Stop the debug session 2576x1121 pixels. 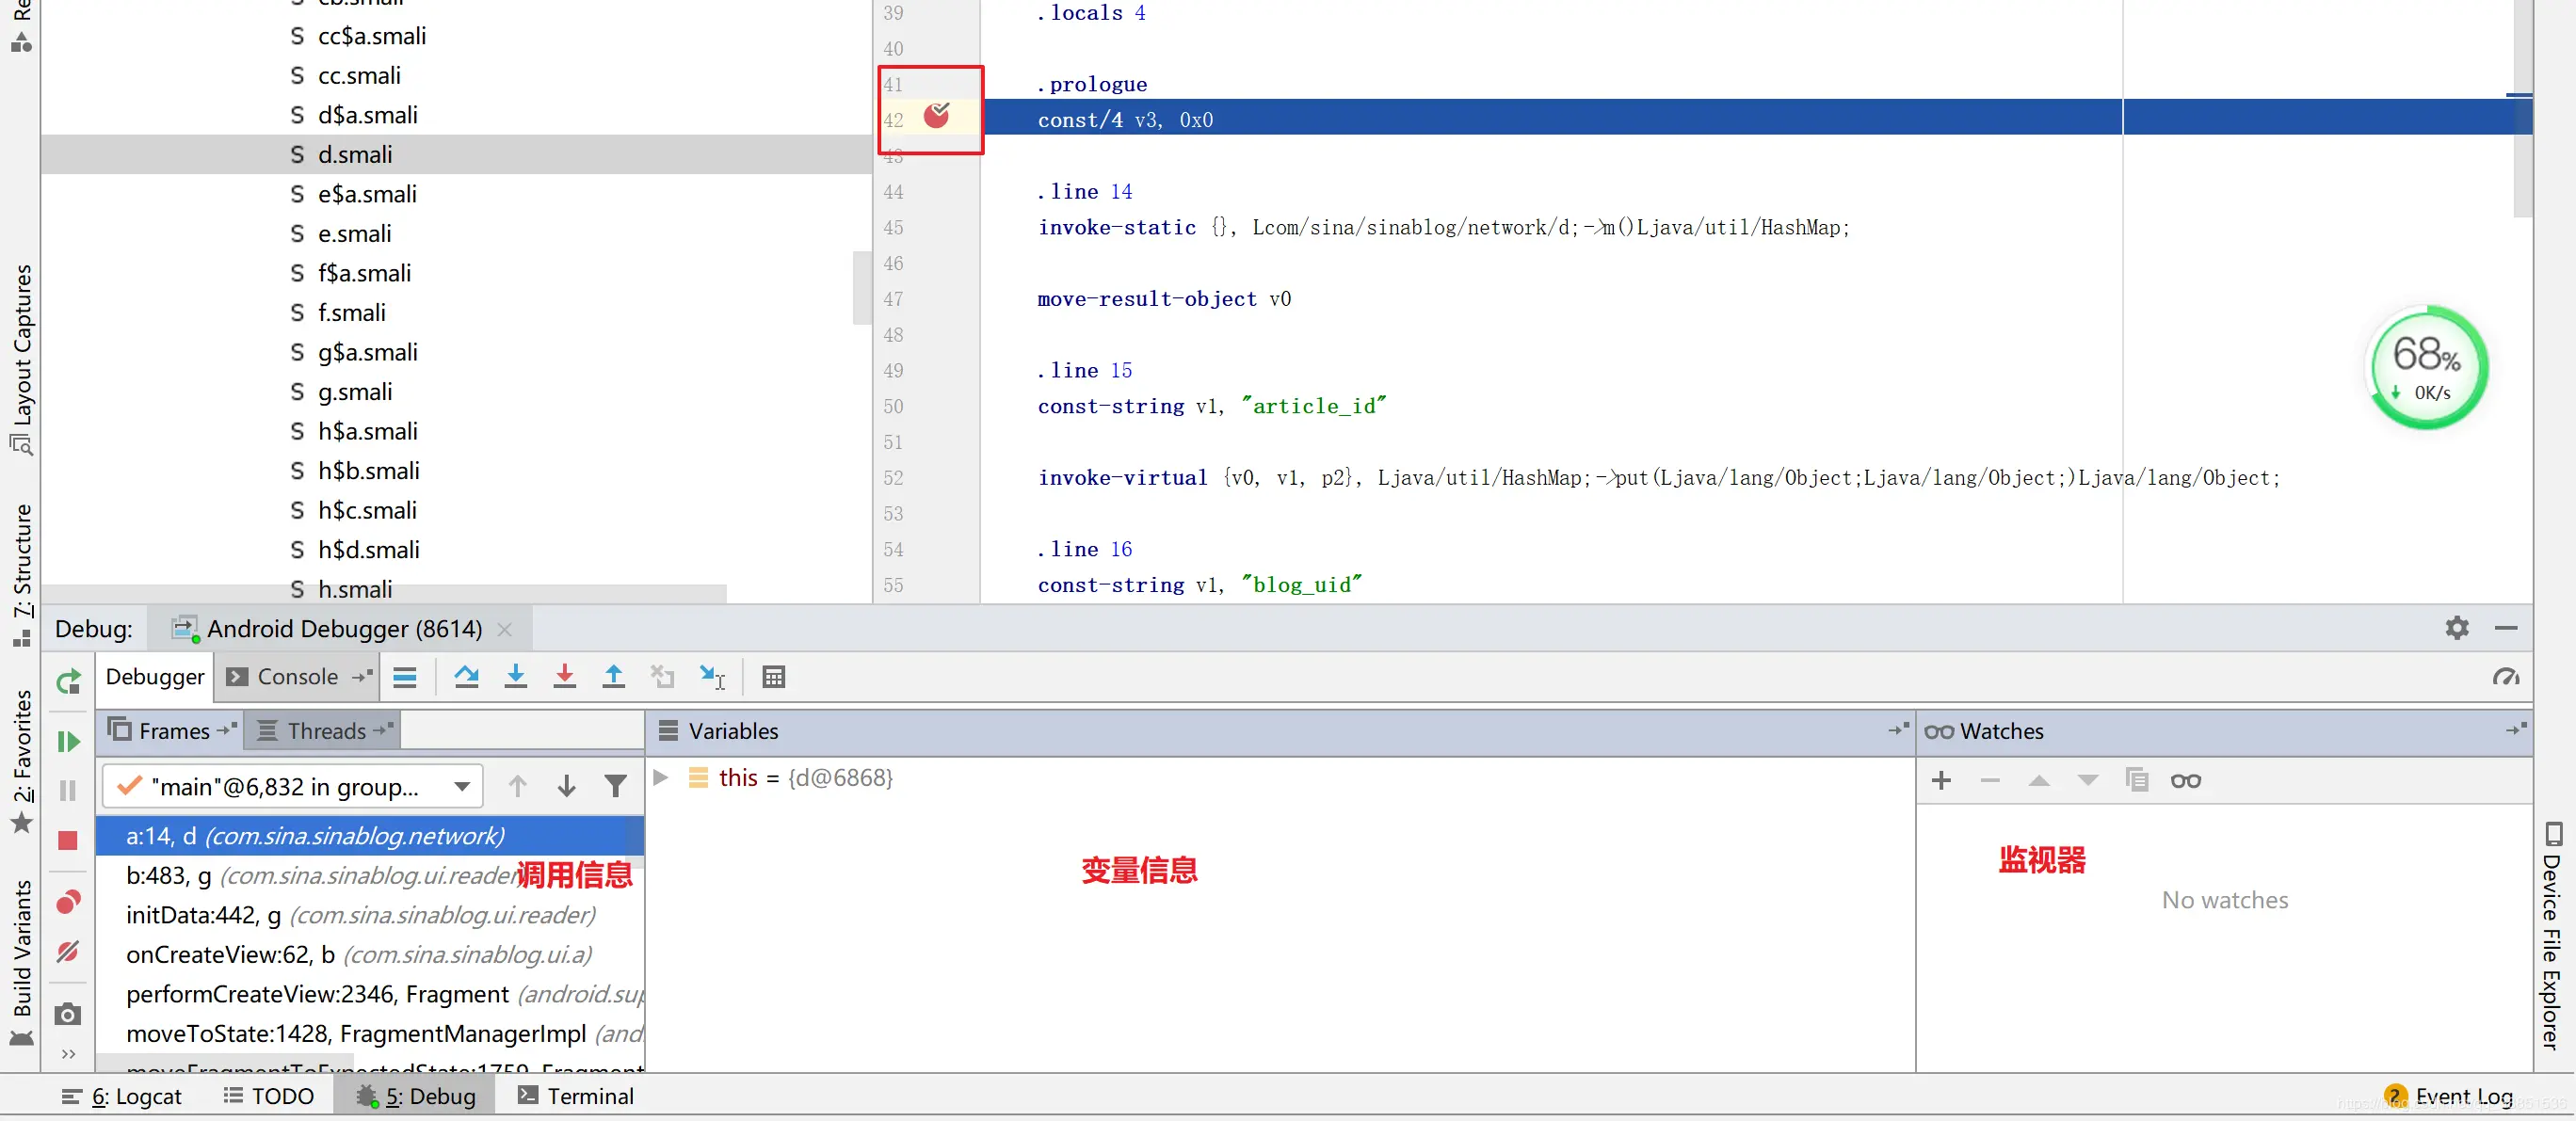pyautogui.click(x=68, y=841)
